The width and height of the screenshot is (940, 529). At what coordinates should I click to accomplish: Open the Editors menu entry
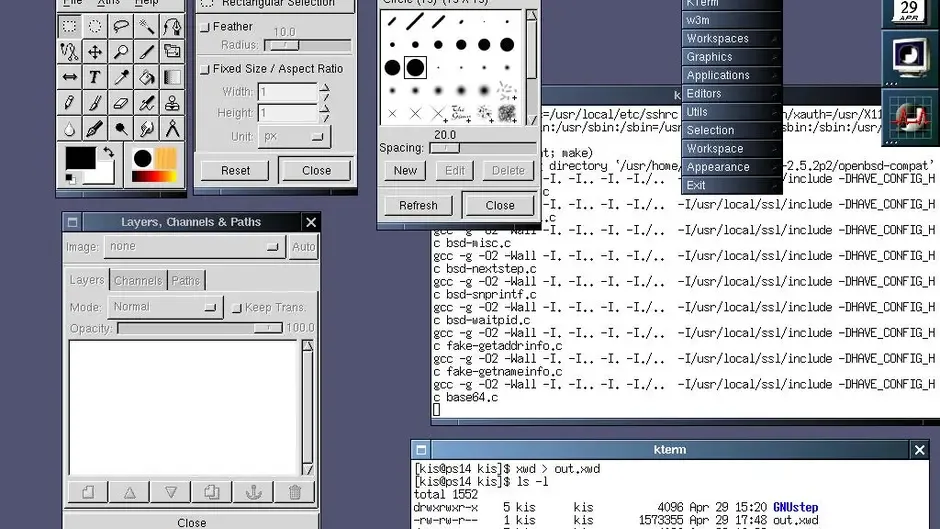tap(731, 94)
